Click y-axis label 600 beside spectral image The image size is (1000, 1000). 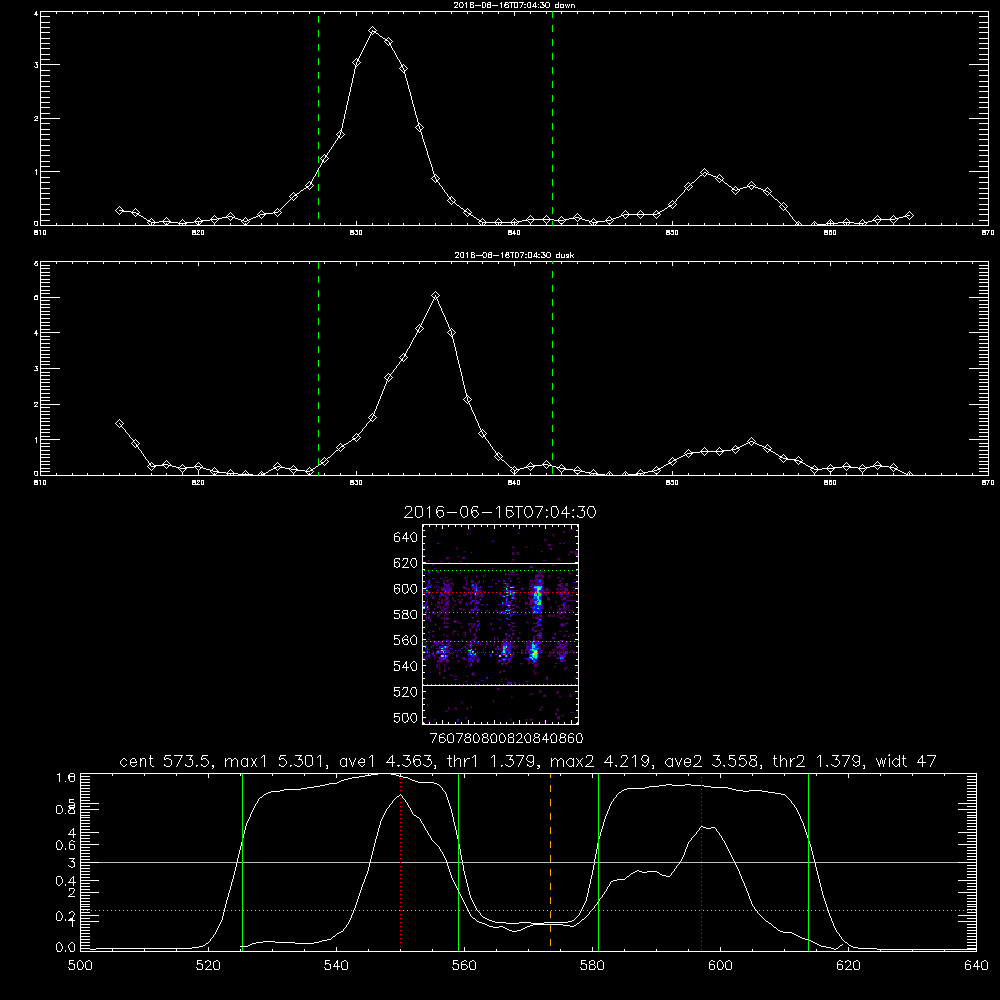point(405,589)
